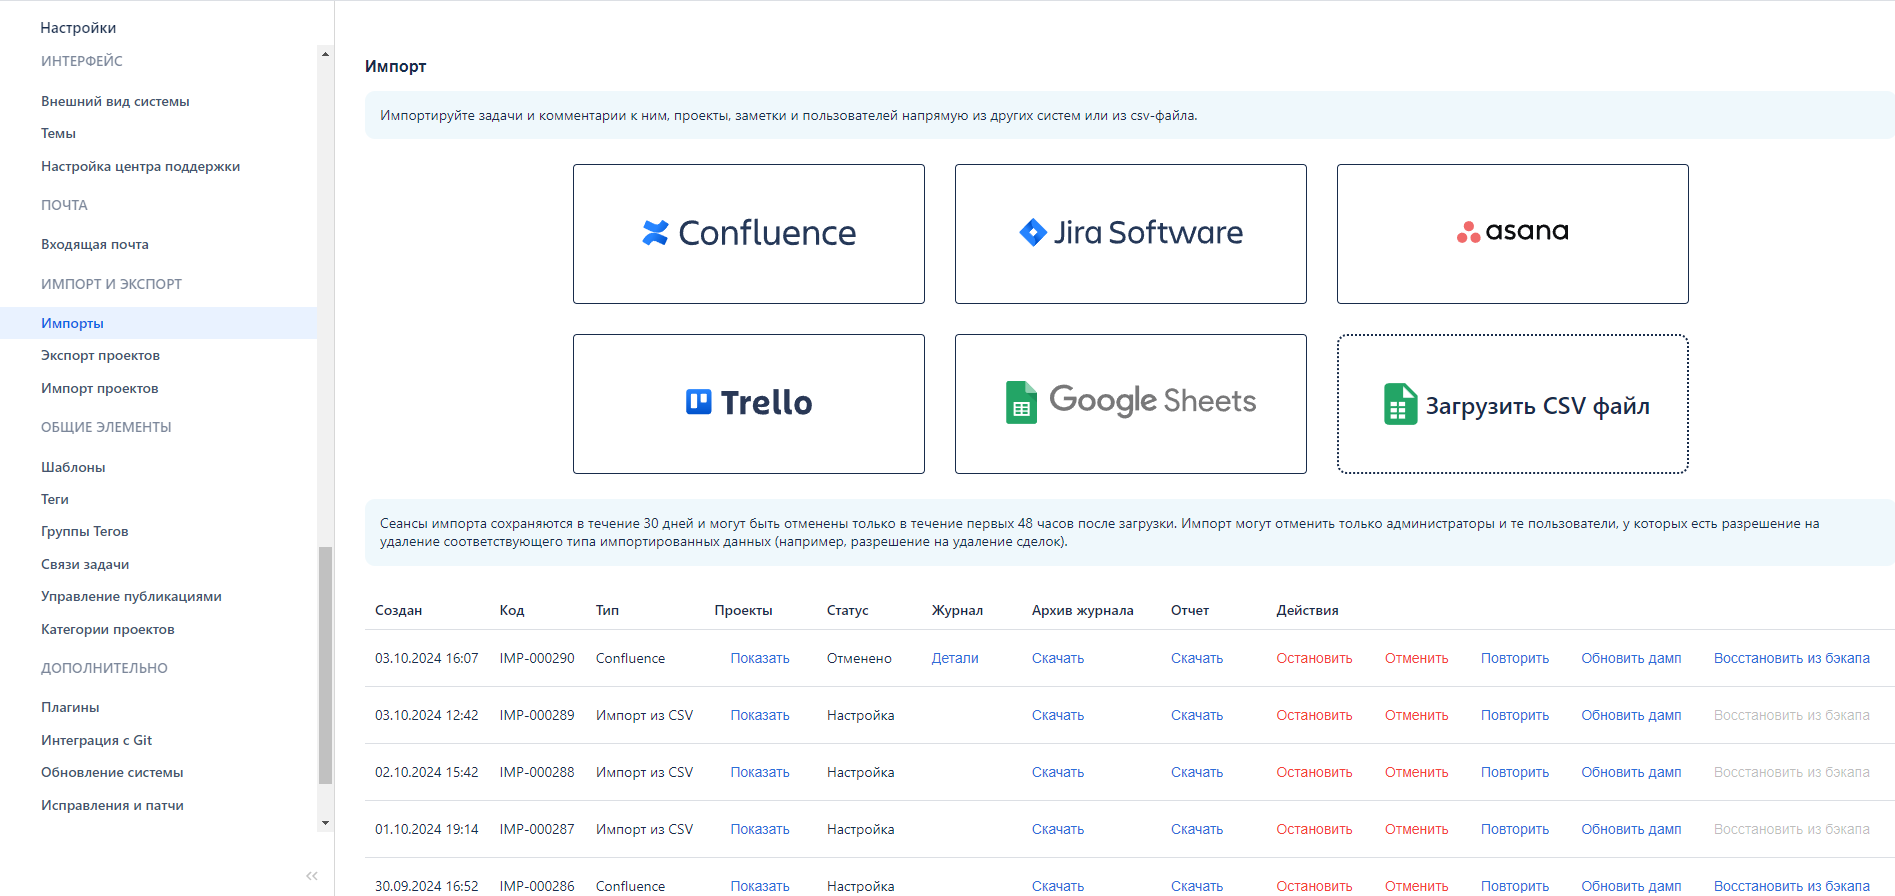This screenshot has height=896, width=1895.
Task: Open the Jira Software import card
Action: click(x=1130, y=234)
